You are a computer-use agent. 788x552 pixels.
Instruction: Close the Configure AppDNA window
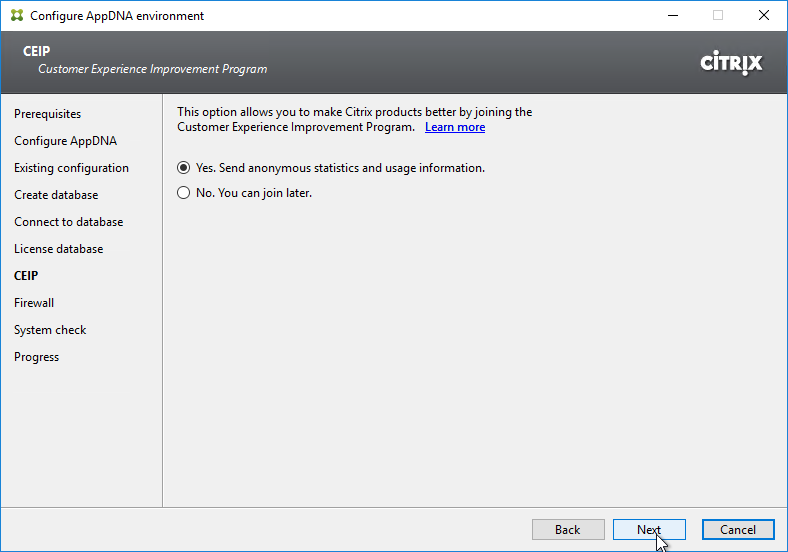click(x=764, y=16)
